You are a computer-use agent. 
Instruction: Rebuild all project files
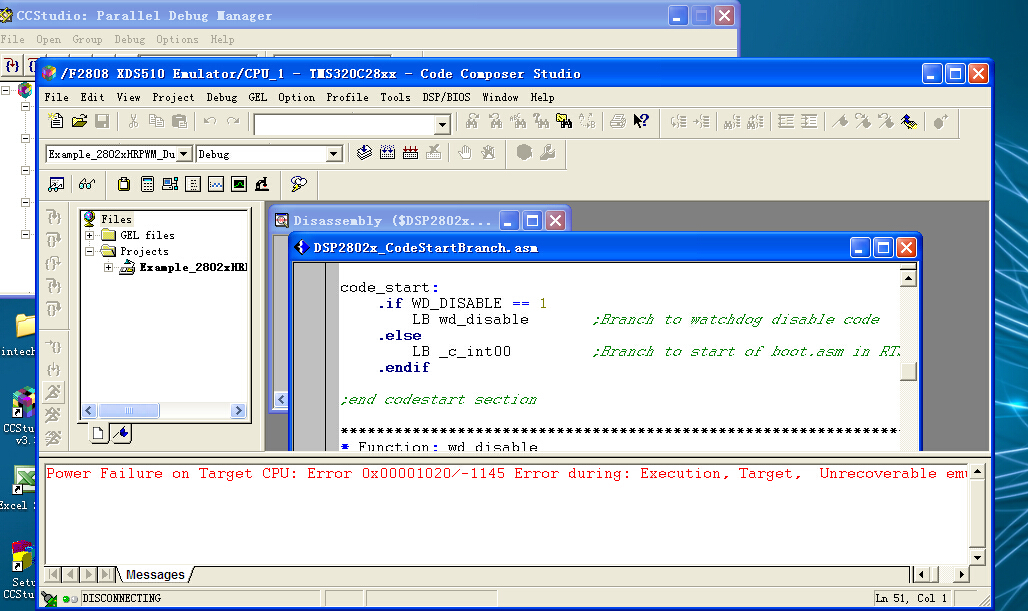click(410, 153)
